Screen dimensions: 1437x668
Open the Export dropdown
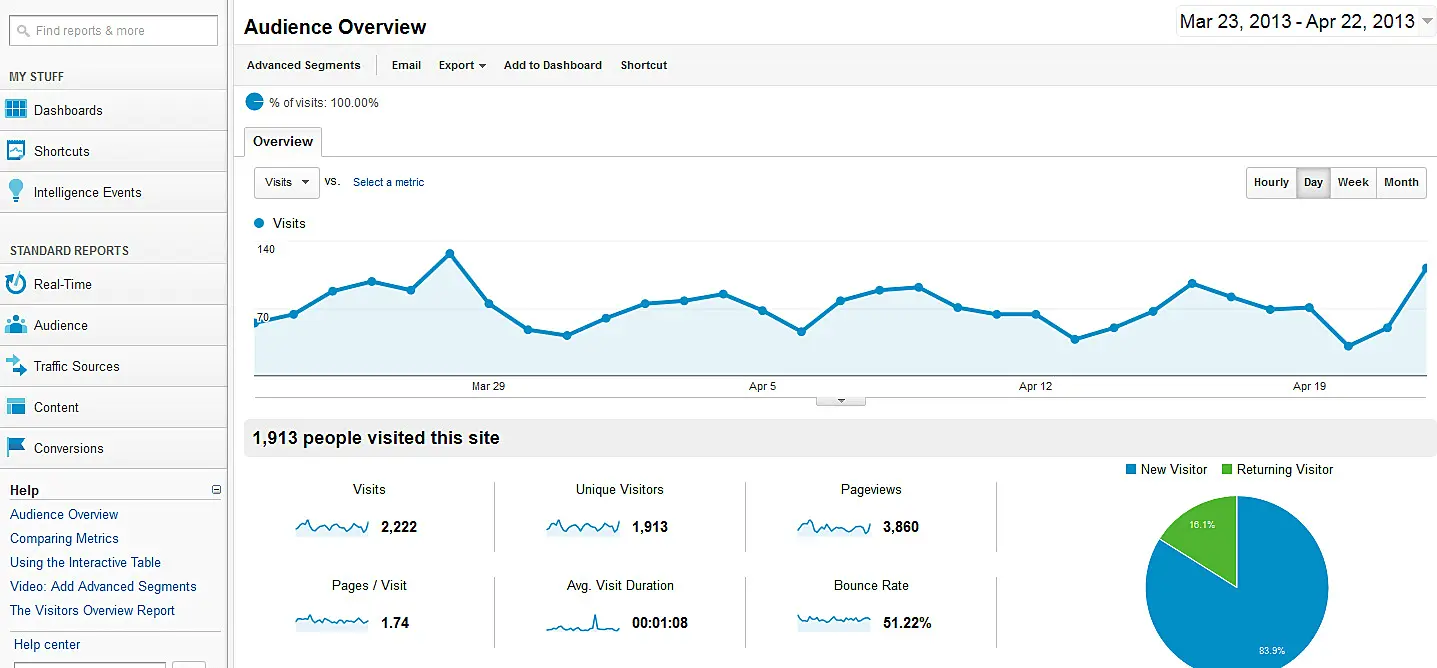(x=461, y=65)
